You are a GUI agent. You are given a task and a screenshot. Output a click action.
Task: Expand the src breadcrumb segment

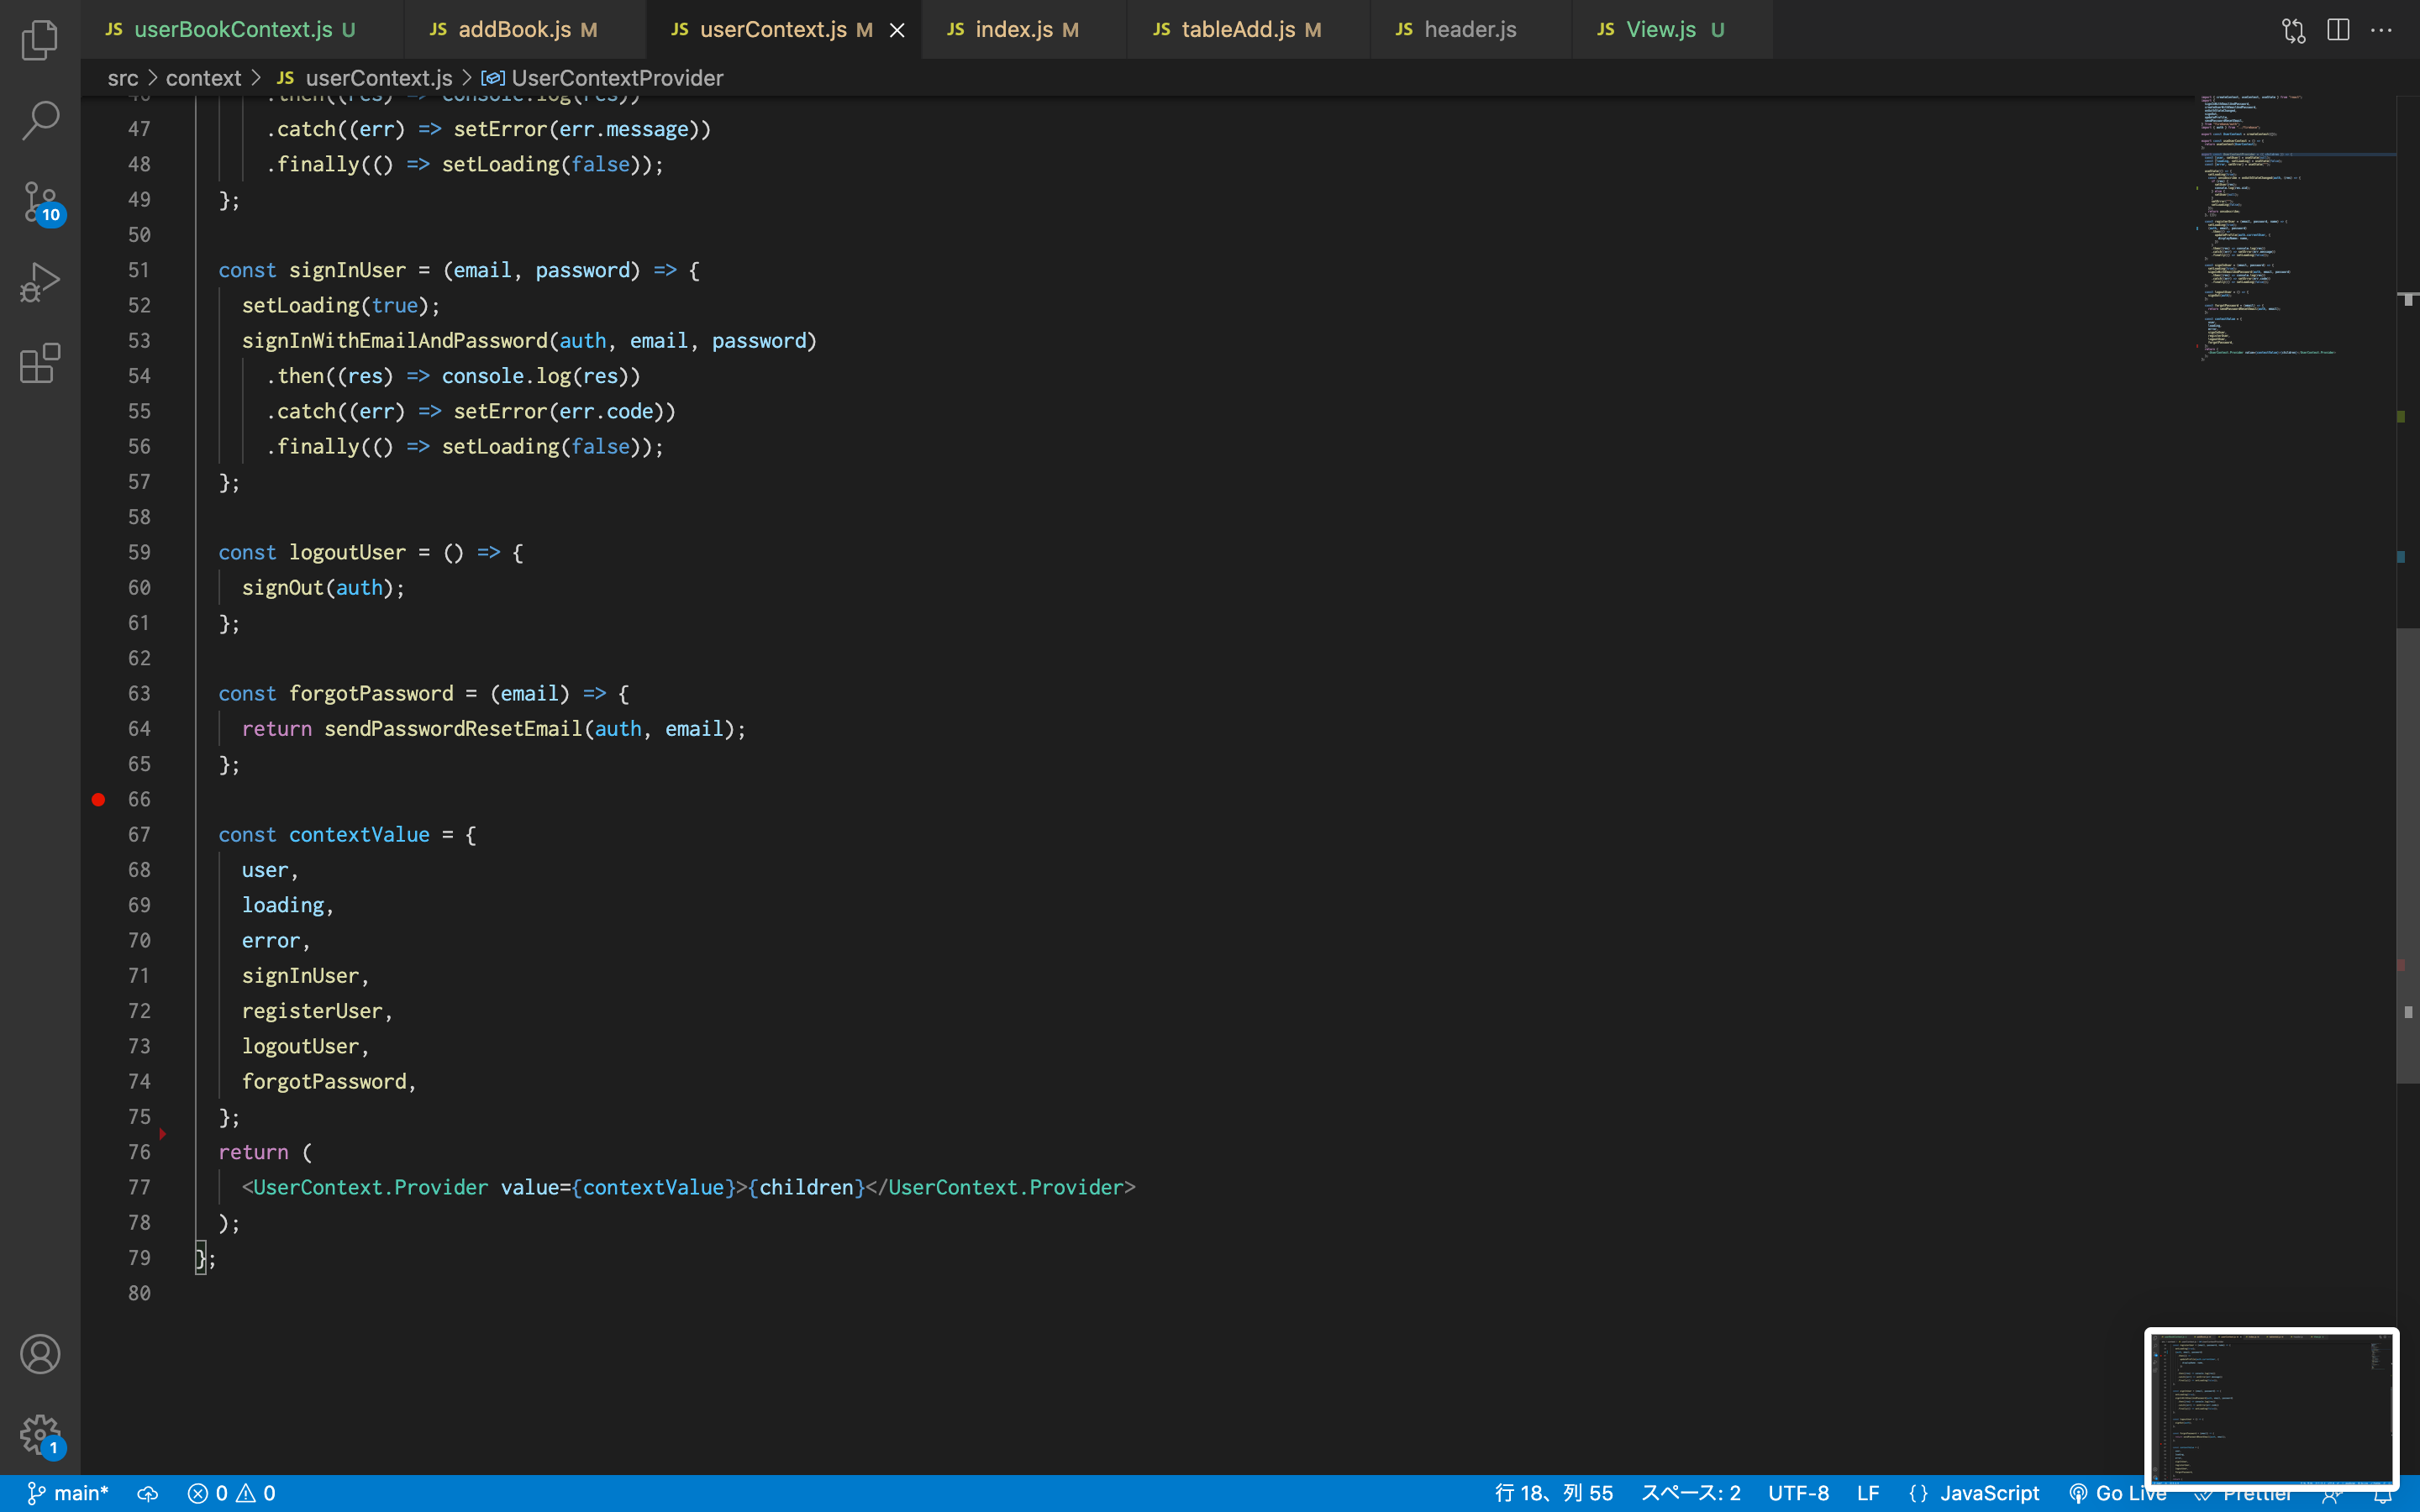pyautogui.click(x=123, y=78)
